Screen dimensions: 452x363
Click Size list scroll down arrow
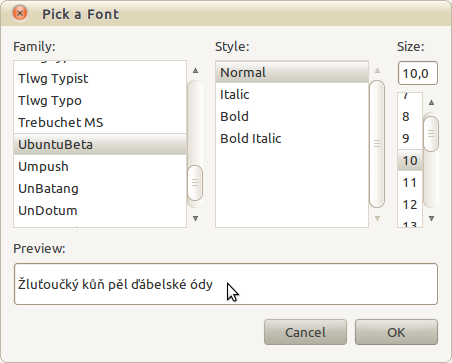[x=431, y=218]
